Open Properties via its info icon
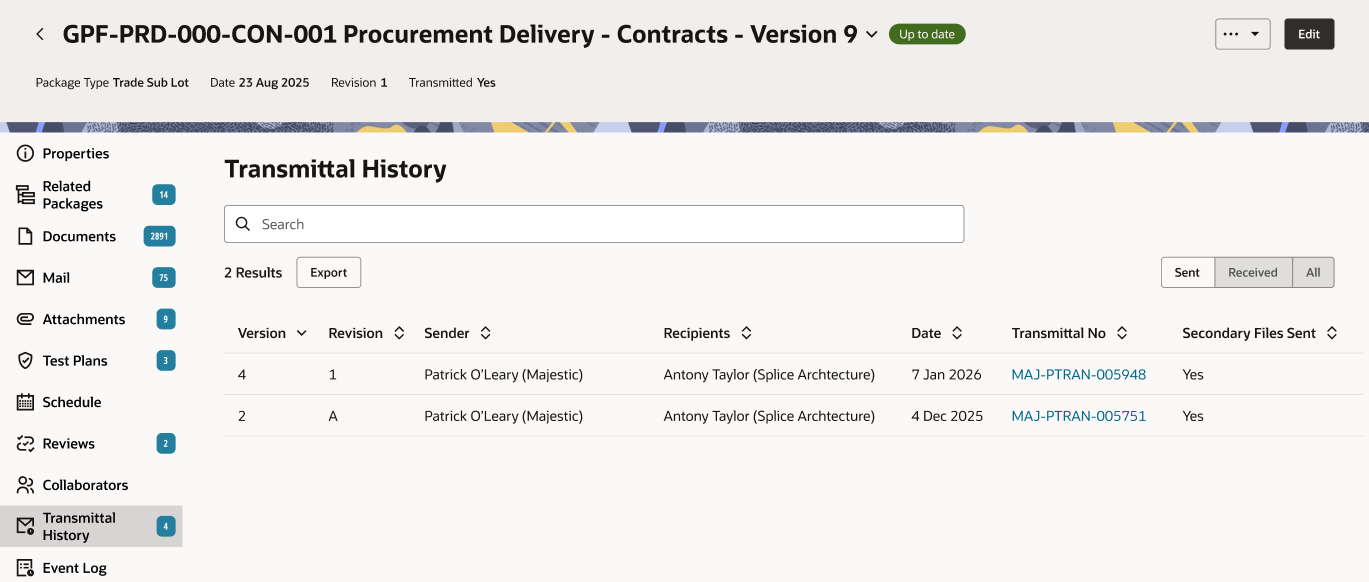 click(x=26, y=153)
